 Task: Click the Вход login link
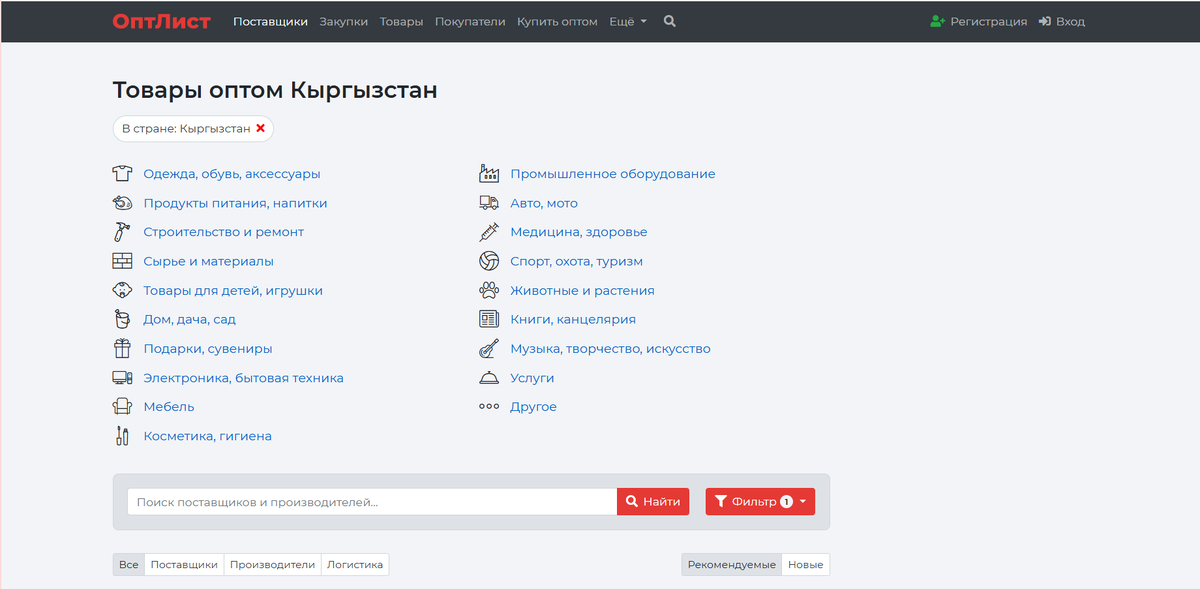[x=1070, y=21]
